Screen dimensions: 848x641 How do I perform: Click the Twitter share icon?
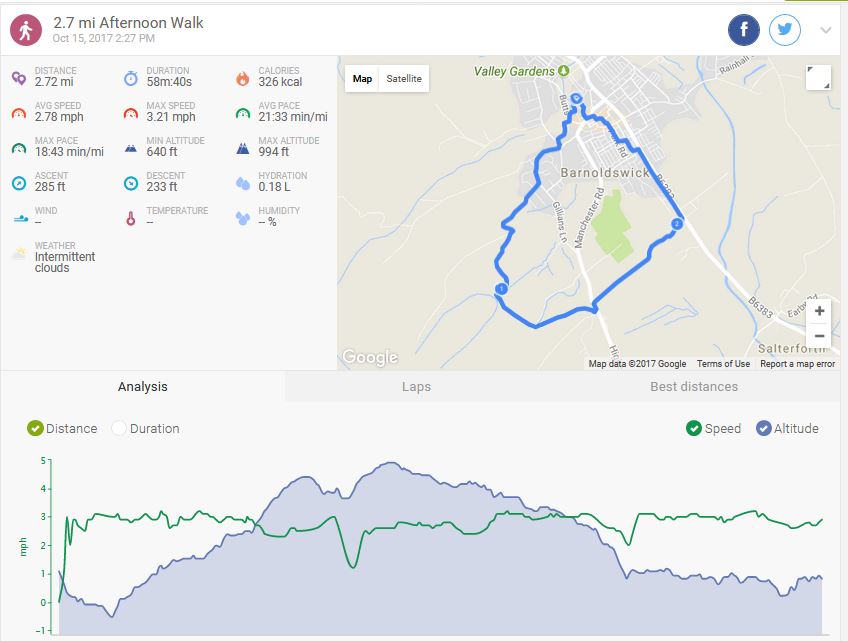click(785, 30)
